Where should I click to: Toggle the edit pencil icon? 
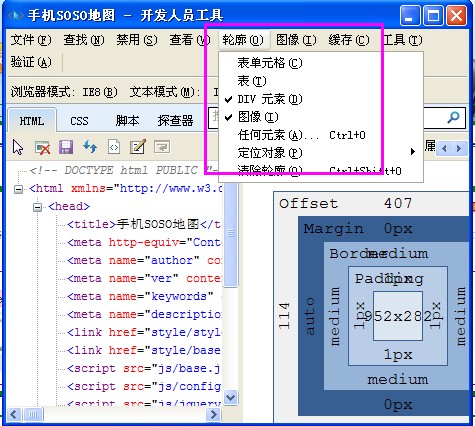point(138,147)
